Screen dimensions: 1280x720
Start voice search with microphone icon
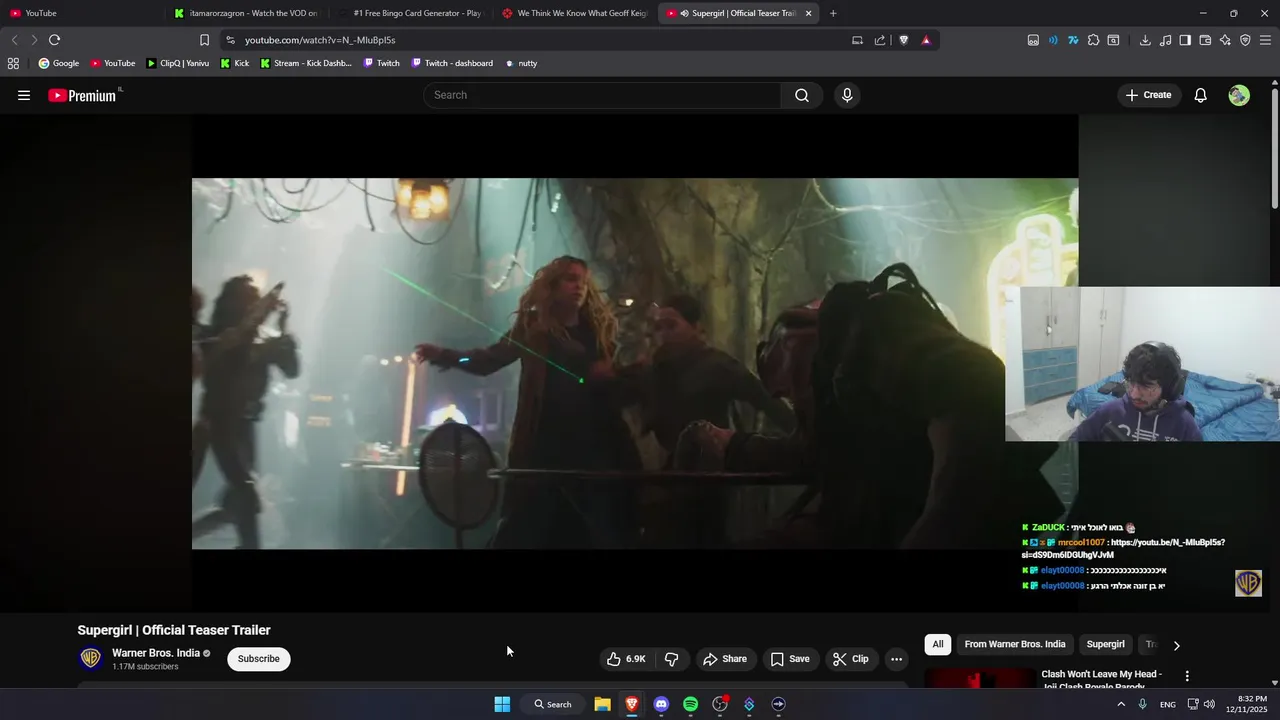(x=847, y=95)
